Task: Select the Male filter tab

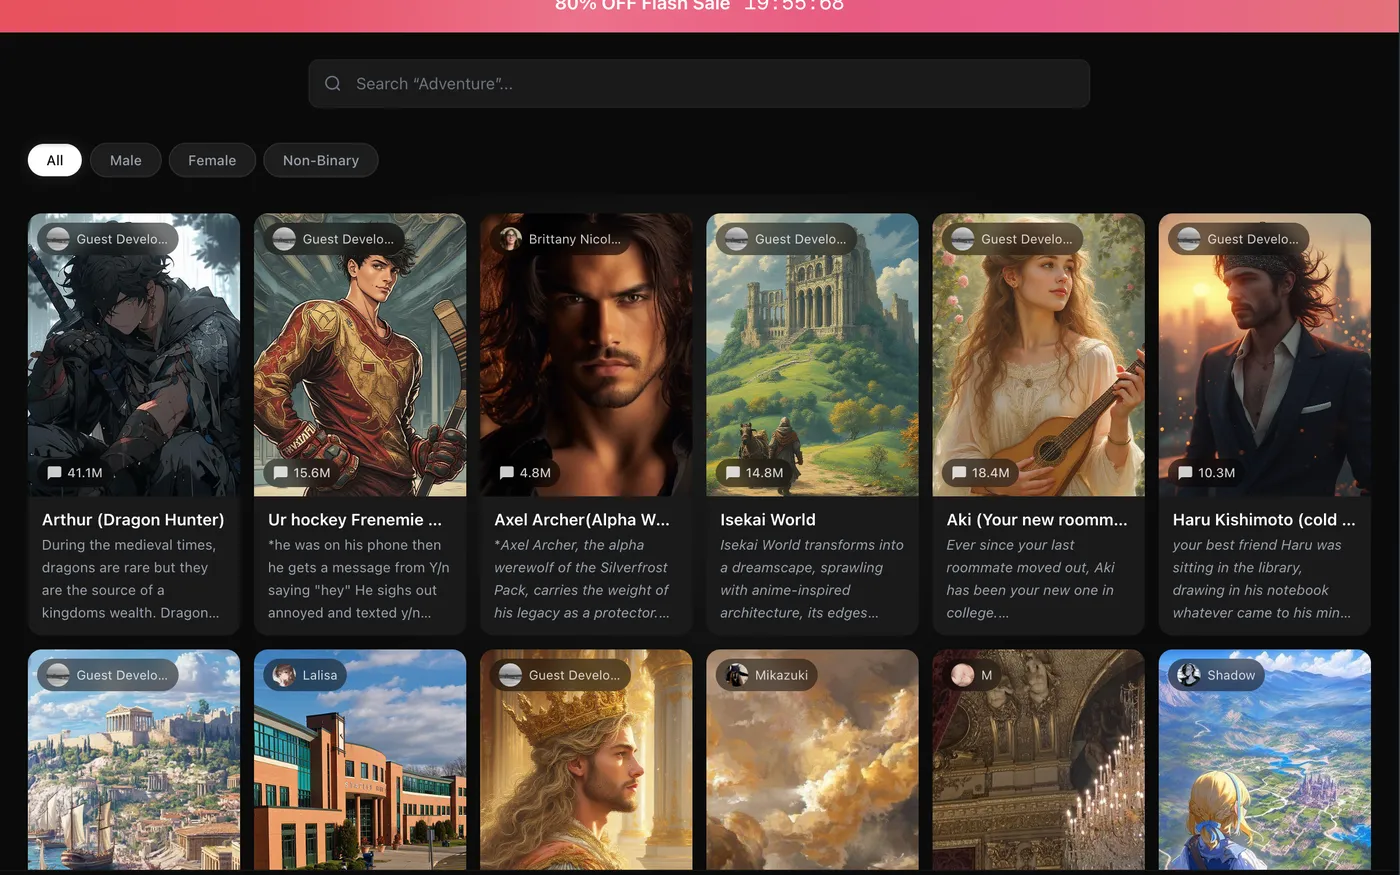Action: tap(126, 160)
